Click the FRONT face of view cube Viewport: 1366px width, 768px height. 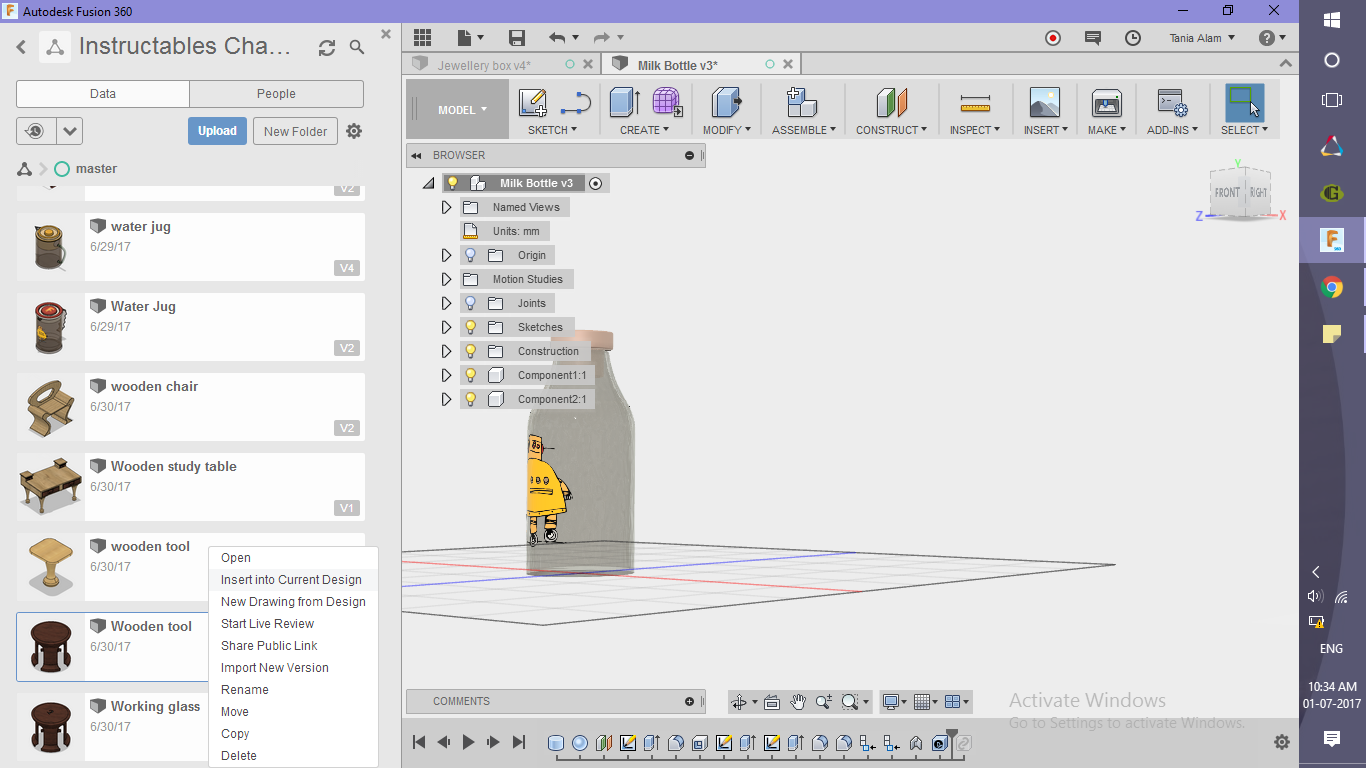click(x=1227, y=192)
